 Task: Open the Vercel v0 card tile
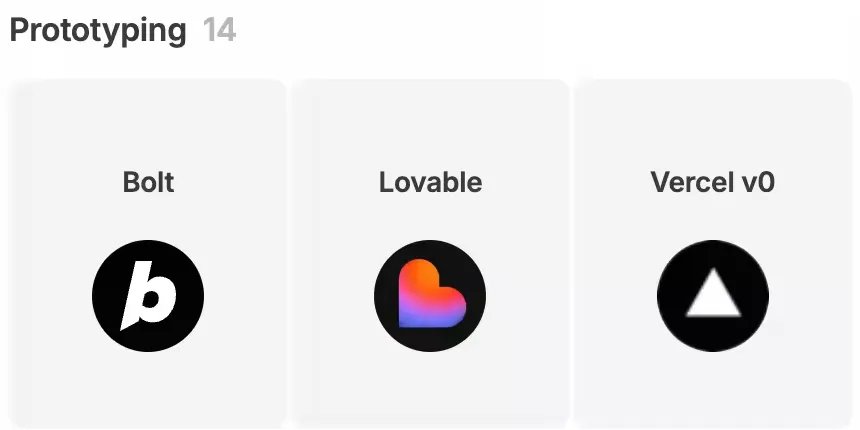pos(713,254)
